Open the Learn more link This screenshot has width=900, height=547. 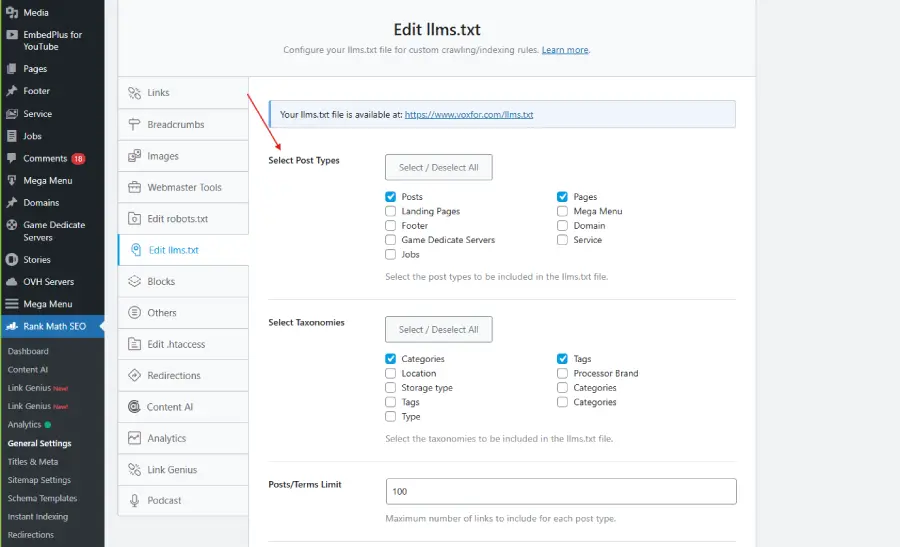[565, 50]
